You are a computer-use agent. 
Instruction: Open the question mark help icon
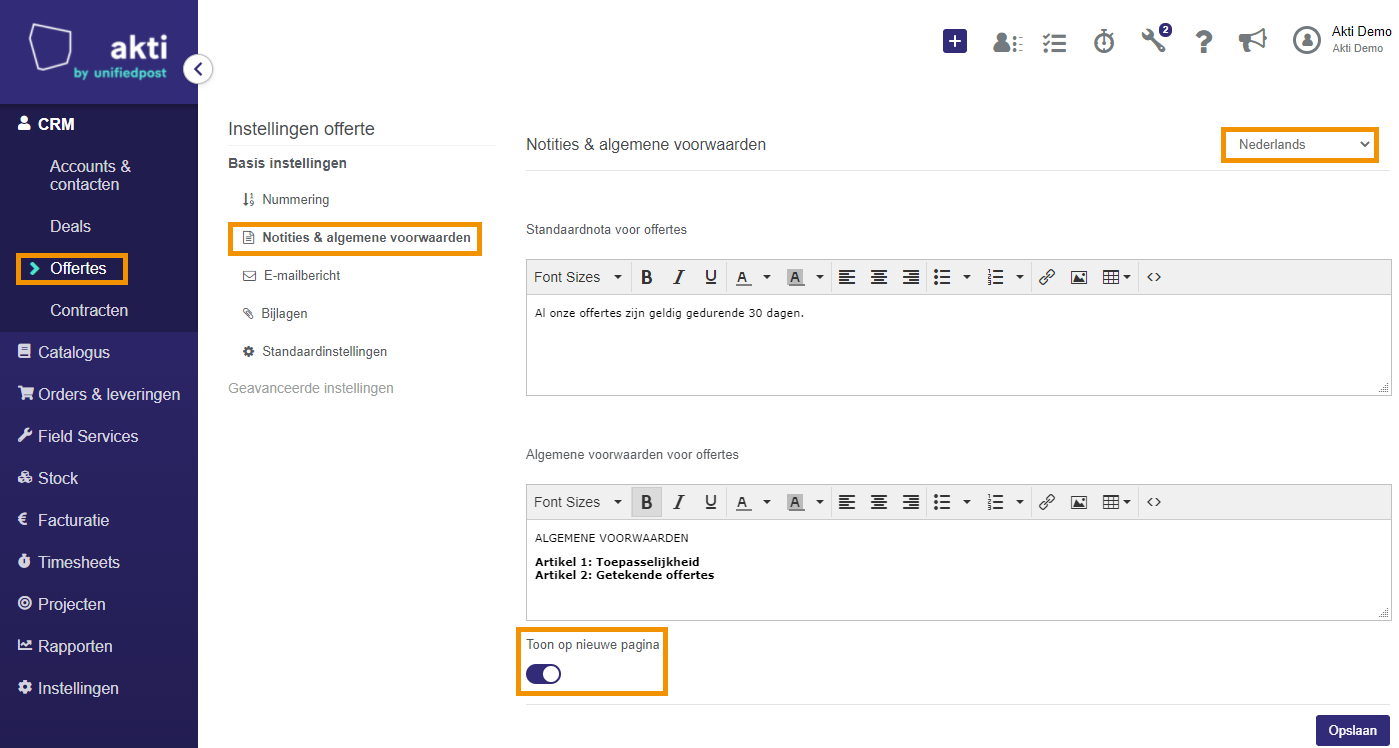click(1204, 42)
